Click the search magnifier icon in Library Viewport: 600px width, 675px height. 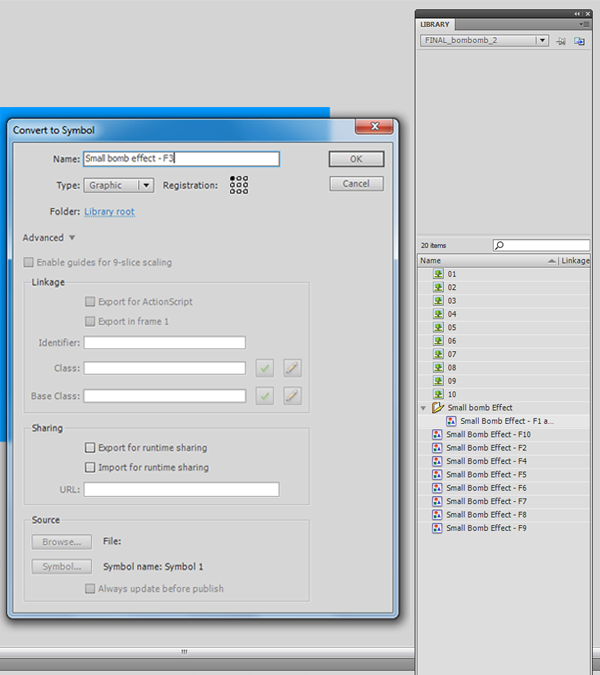tap(499, 245)
